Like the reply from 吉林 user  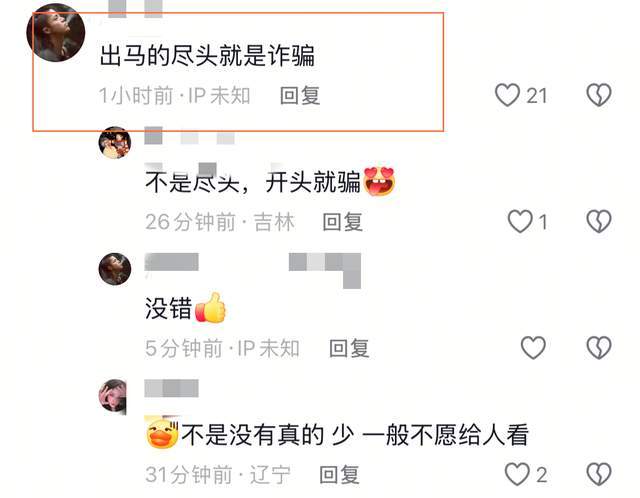click(520, 222)
